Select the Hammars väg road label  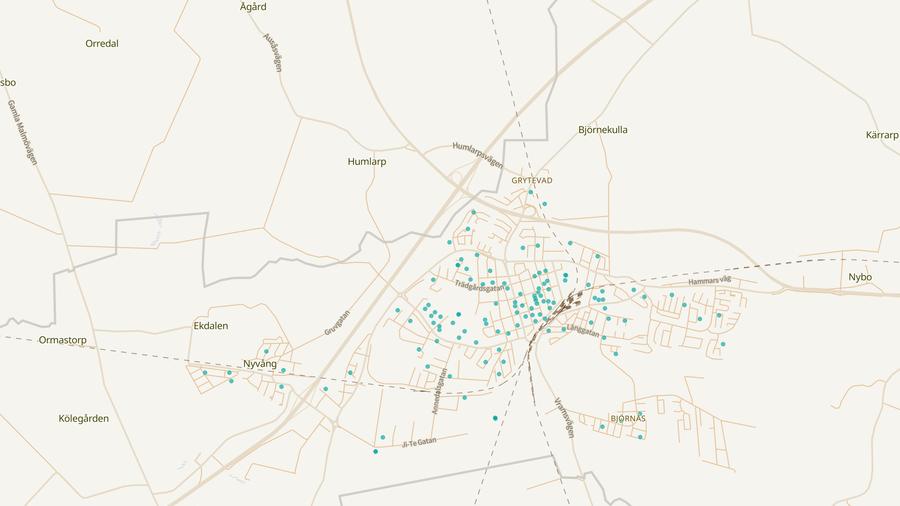click(x=710, y=282)
